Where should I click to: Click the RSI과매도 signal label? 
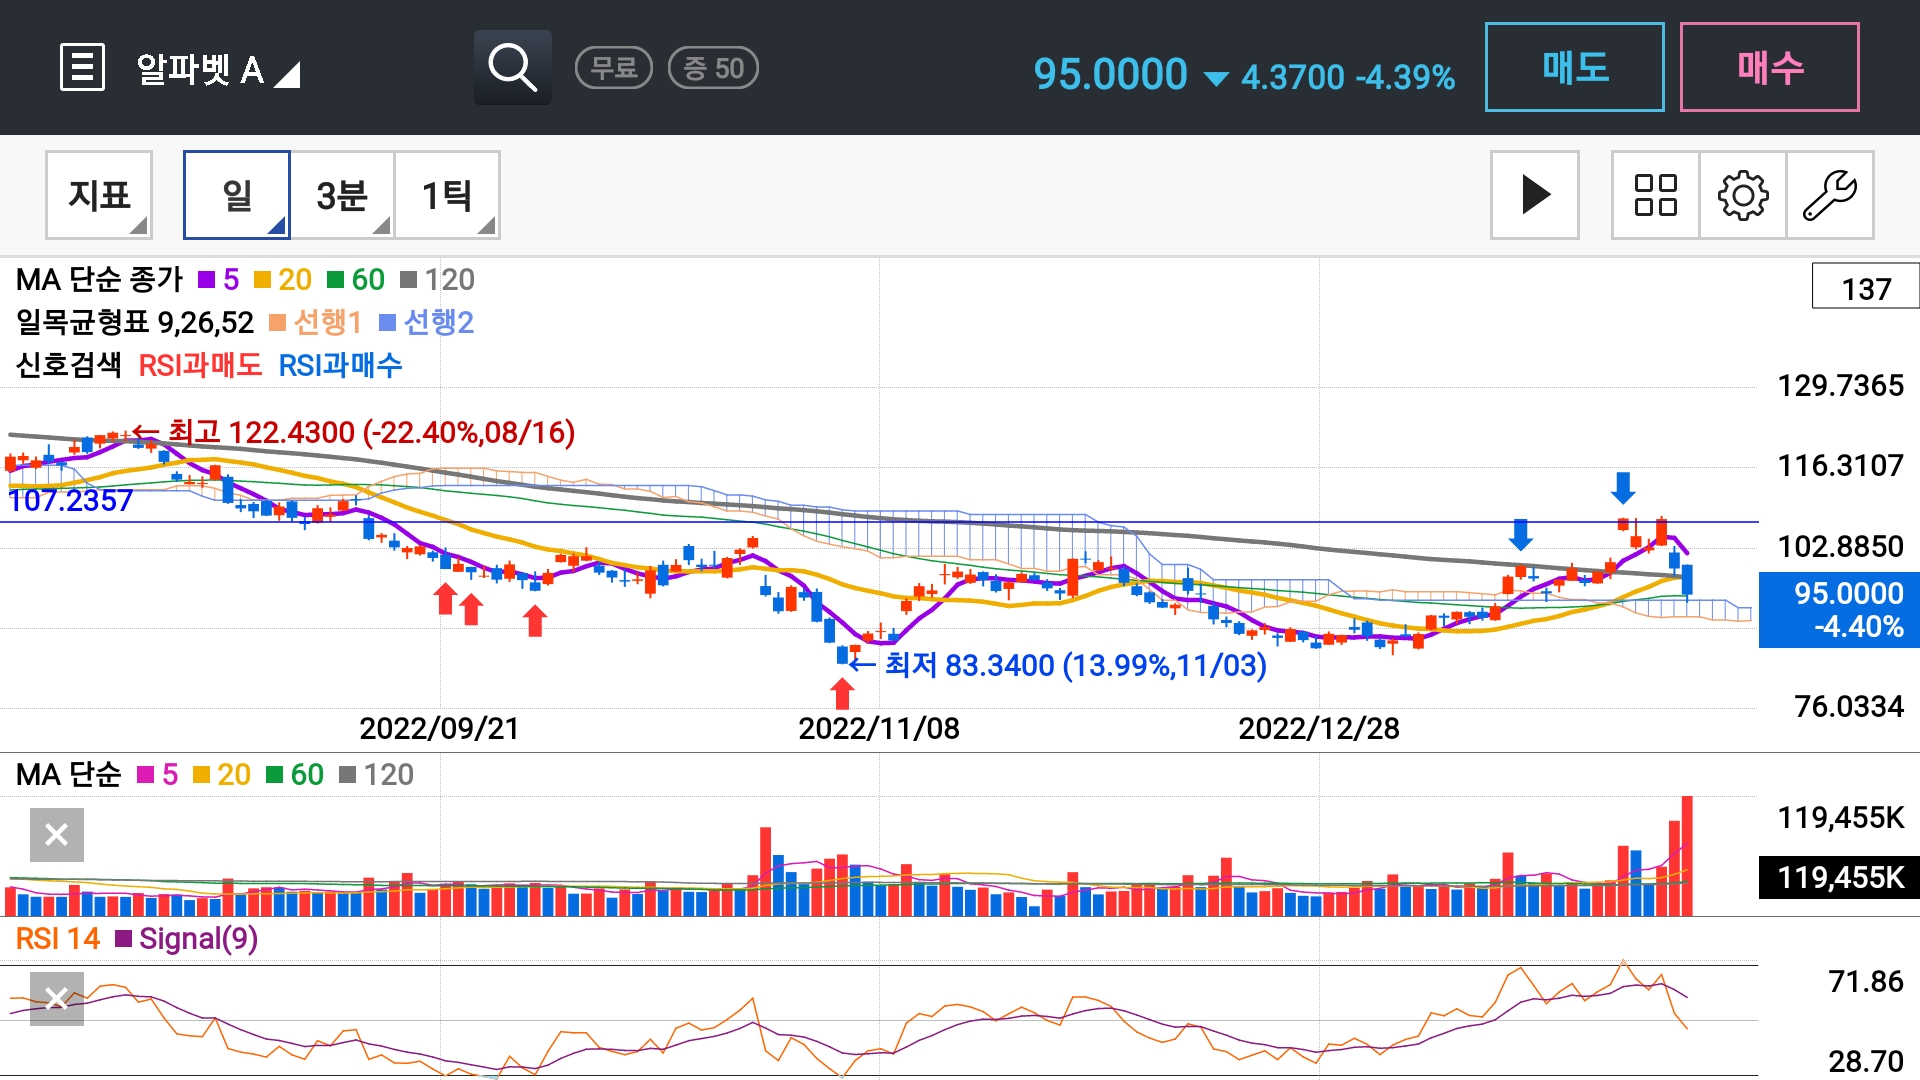200,366
